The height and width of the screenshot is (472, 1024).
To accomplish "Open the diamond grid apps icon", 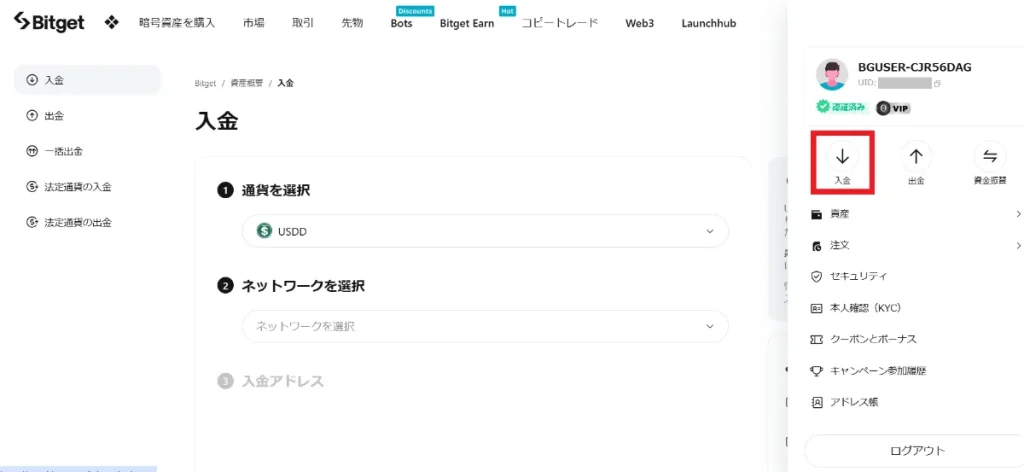I will pyautogui.click(x=112, y=23).
